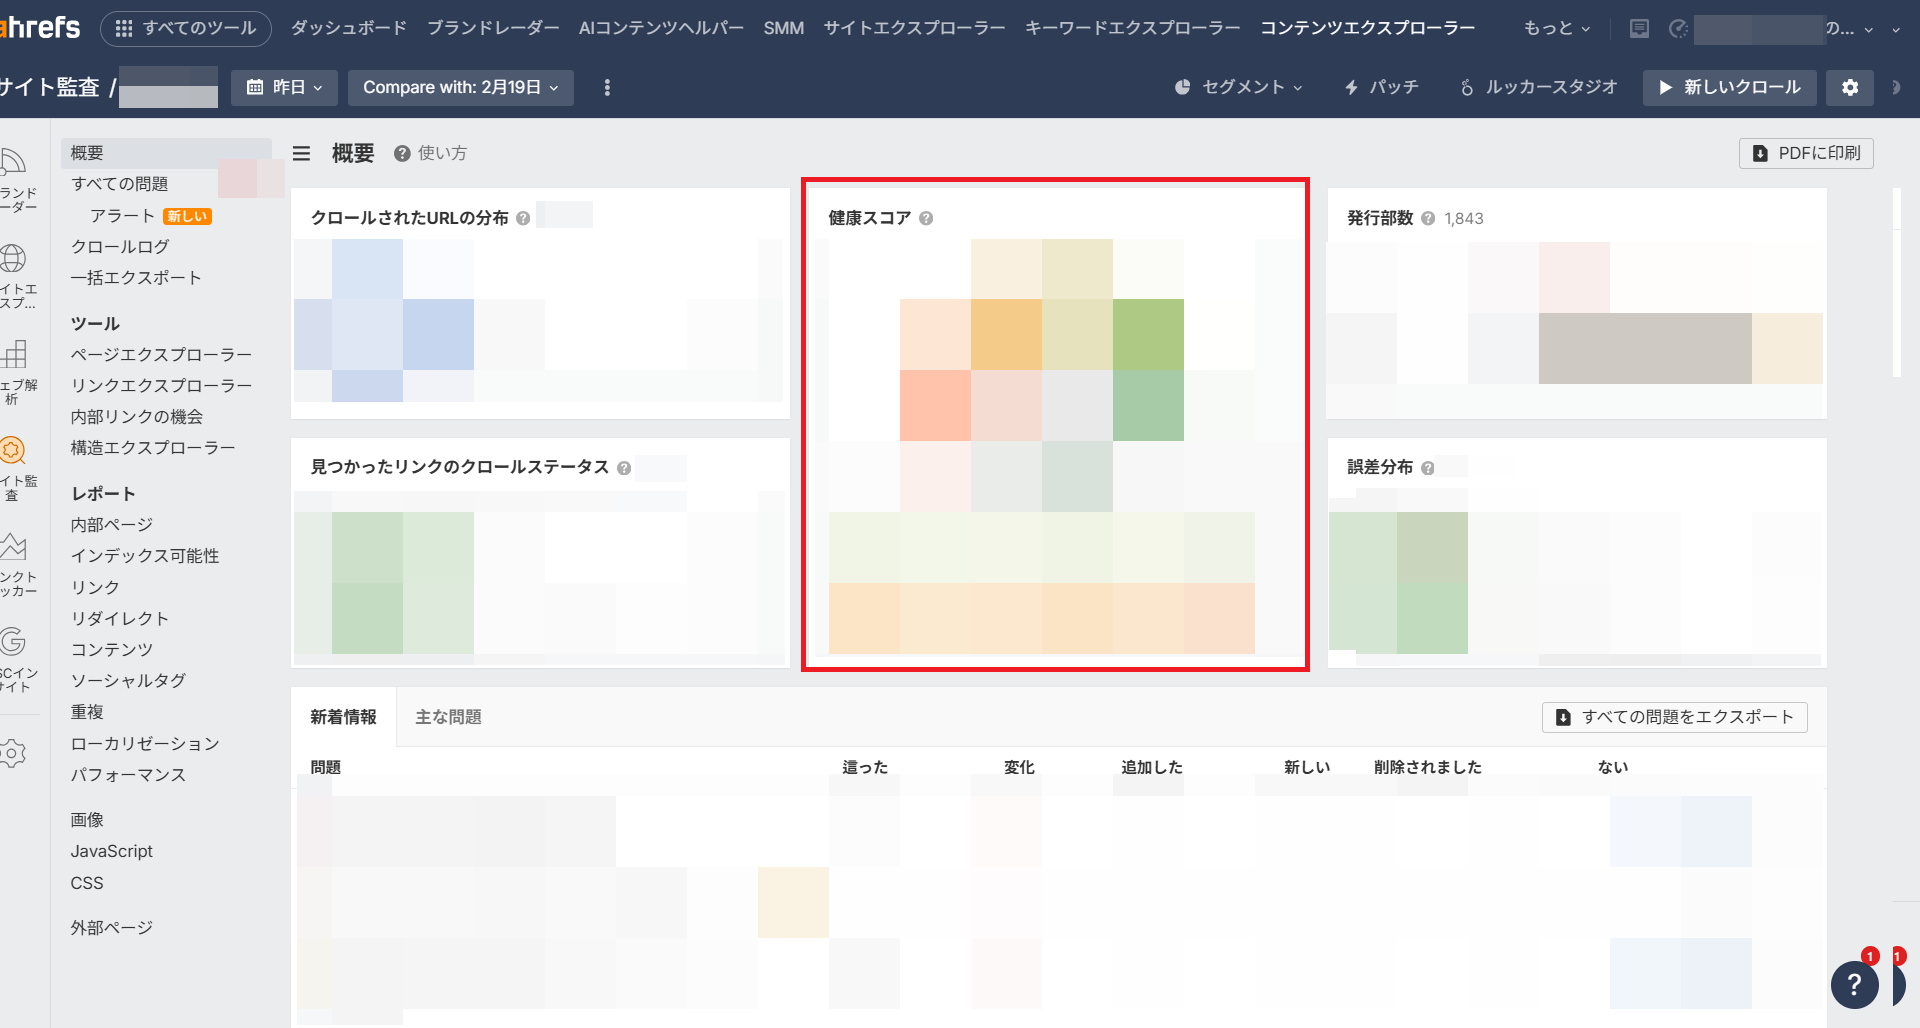Viewport: 1920px width, 1028px height.
Task: Click the hamburger menu icon beside 概要
Action: 301,153
